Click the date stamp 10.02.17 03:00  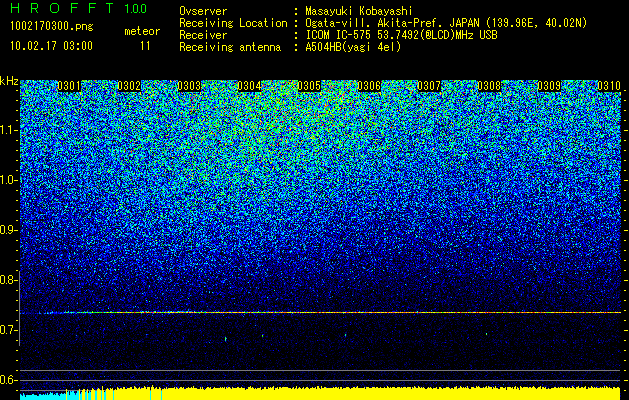pyautogui.click(x=51, y=45)
